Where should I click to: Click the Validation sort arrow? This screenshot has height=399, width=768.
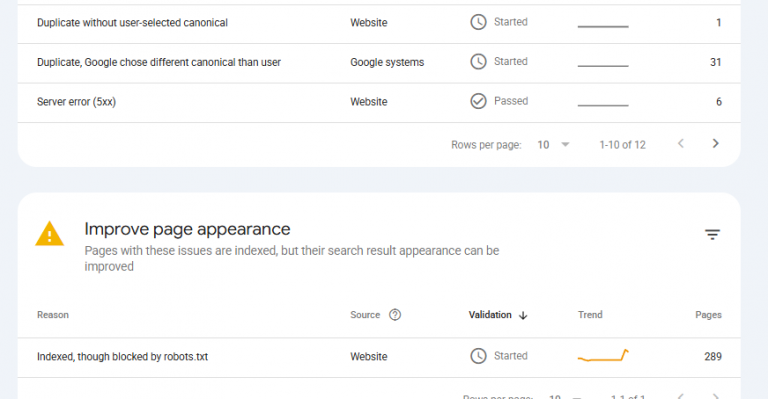click(523, 315)
